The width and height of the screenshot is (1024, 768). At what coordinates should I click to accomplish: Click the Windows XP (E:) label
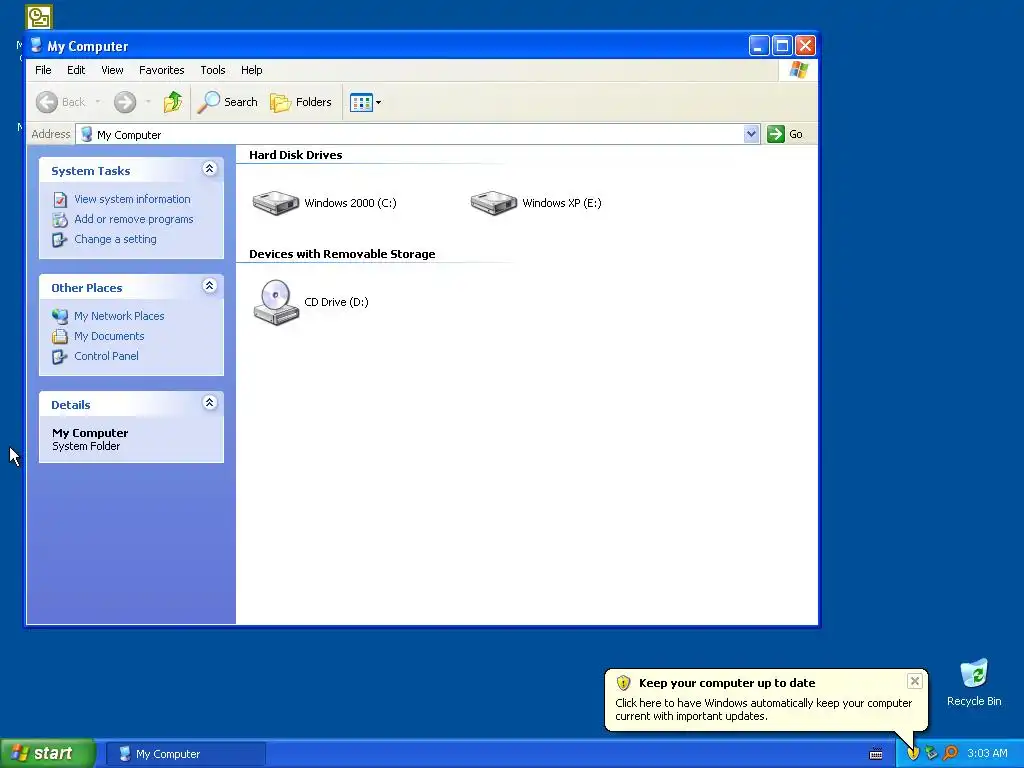pos(562,203)
